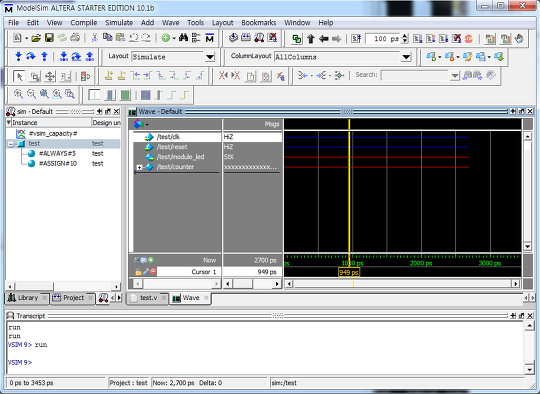Zoom out on the waveform with the magnifier minus
Viewport: 540px width, 394px height.
point(31,94)
